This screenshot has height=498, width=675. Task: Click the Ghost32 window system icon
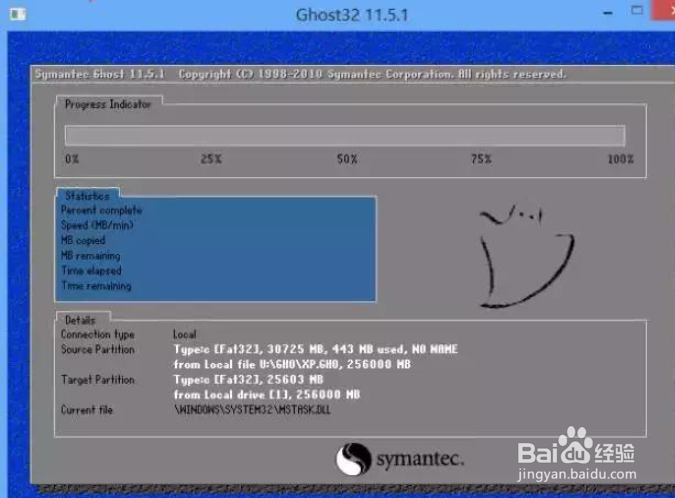(18, 14)
